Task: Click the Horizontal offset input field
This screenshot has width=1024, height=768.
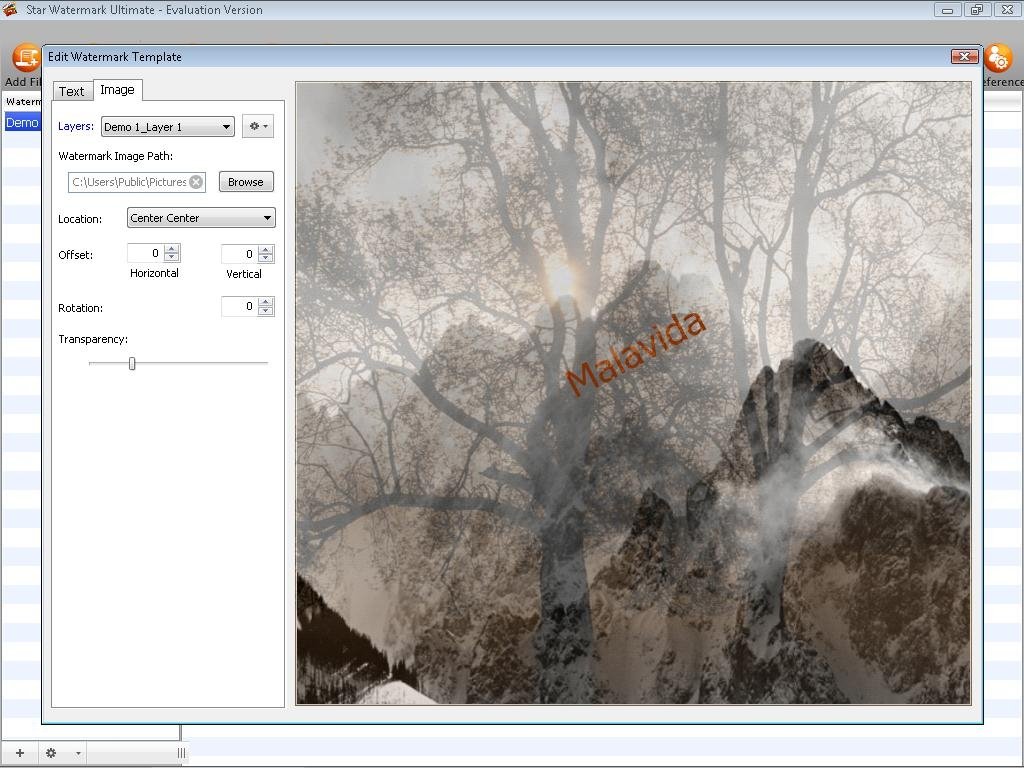Action: point(146,253)
